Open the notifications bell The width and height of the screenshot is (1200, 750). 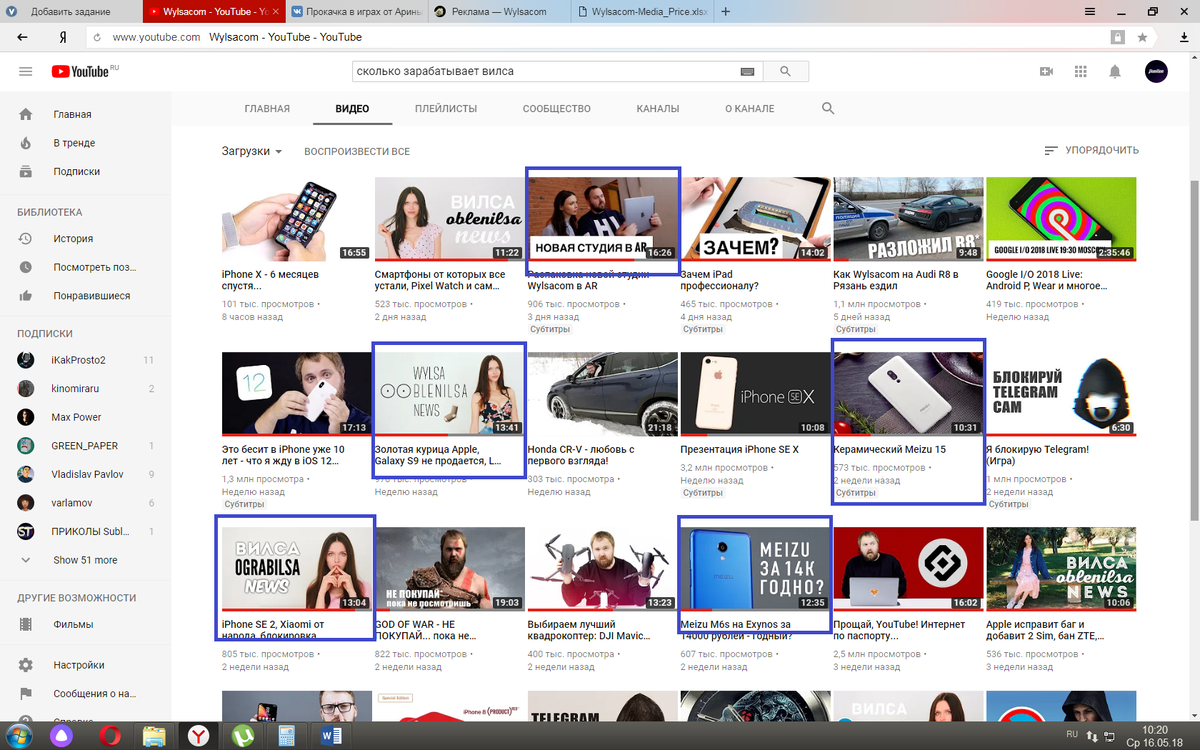click(1115, 72)
